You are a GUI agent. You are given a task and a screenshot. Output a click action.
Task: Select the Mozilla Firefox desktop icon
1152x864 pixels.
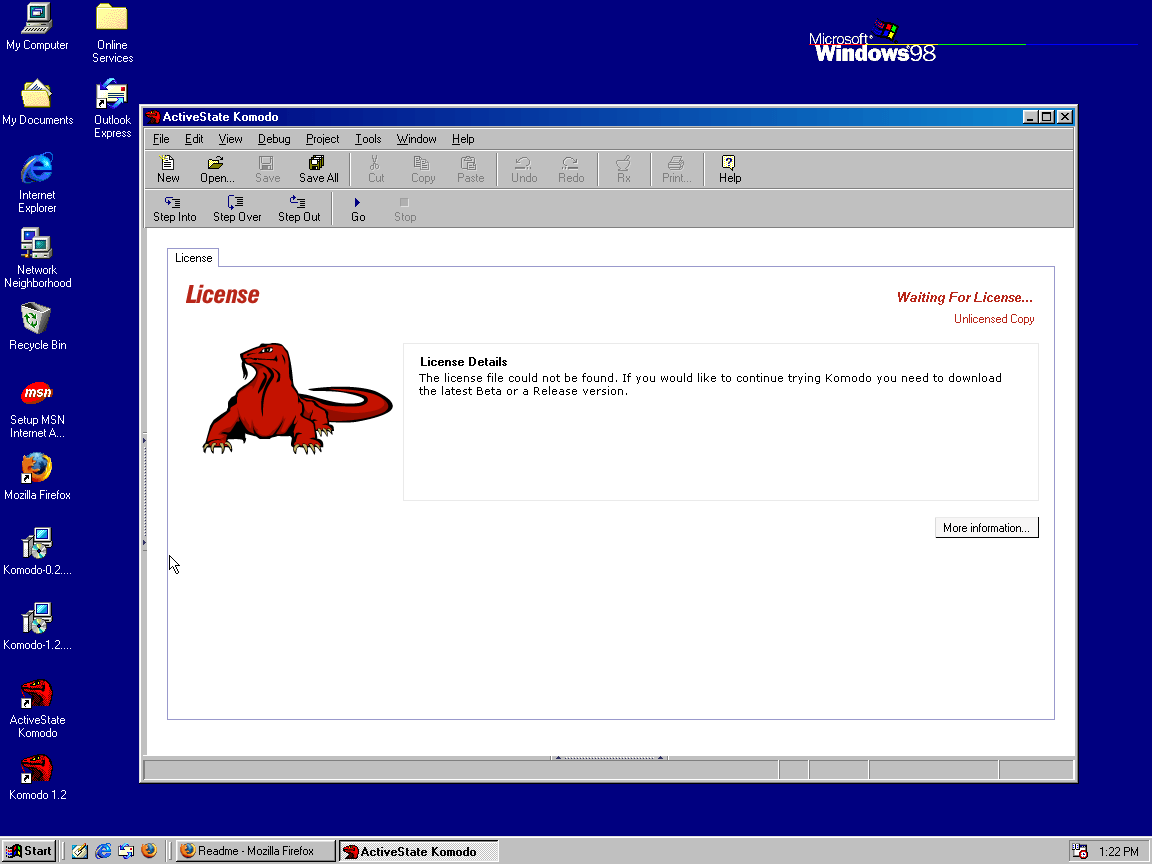(37, 478)
